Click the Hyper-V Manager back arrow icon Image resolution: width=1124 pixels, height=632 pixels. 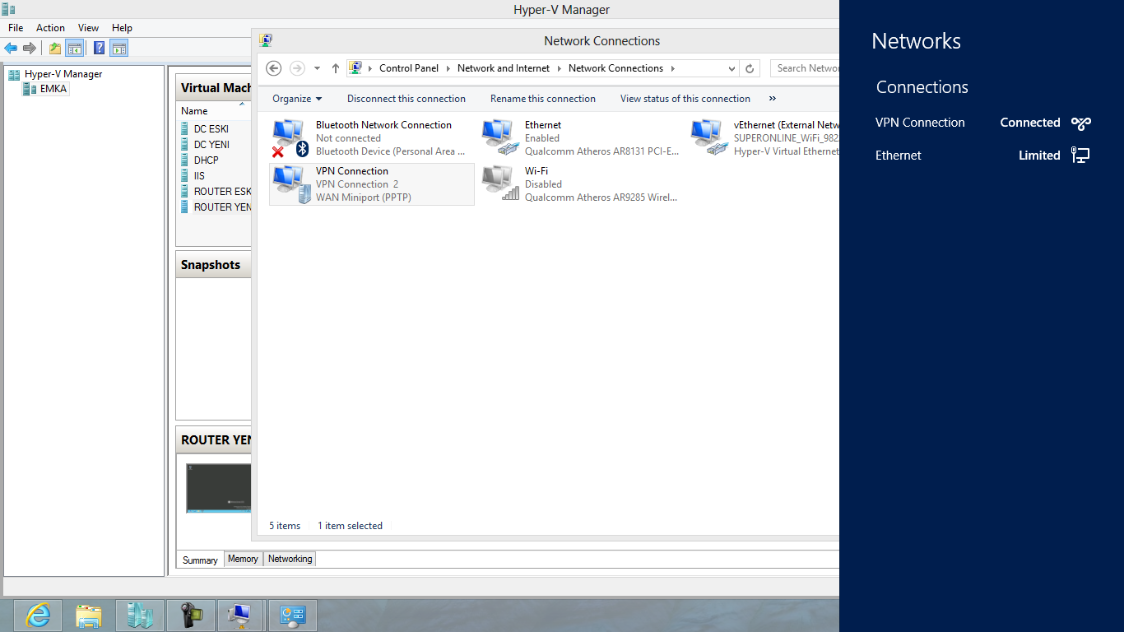coord(11,48)
